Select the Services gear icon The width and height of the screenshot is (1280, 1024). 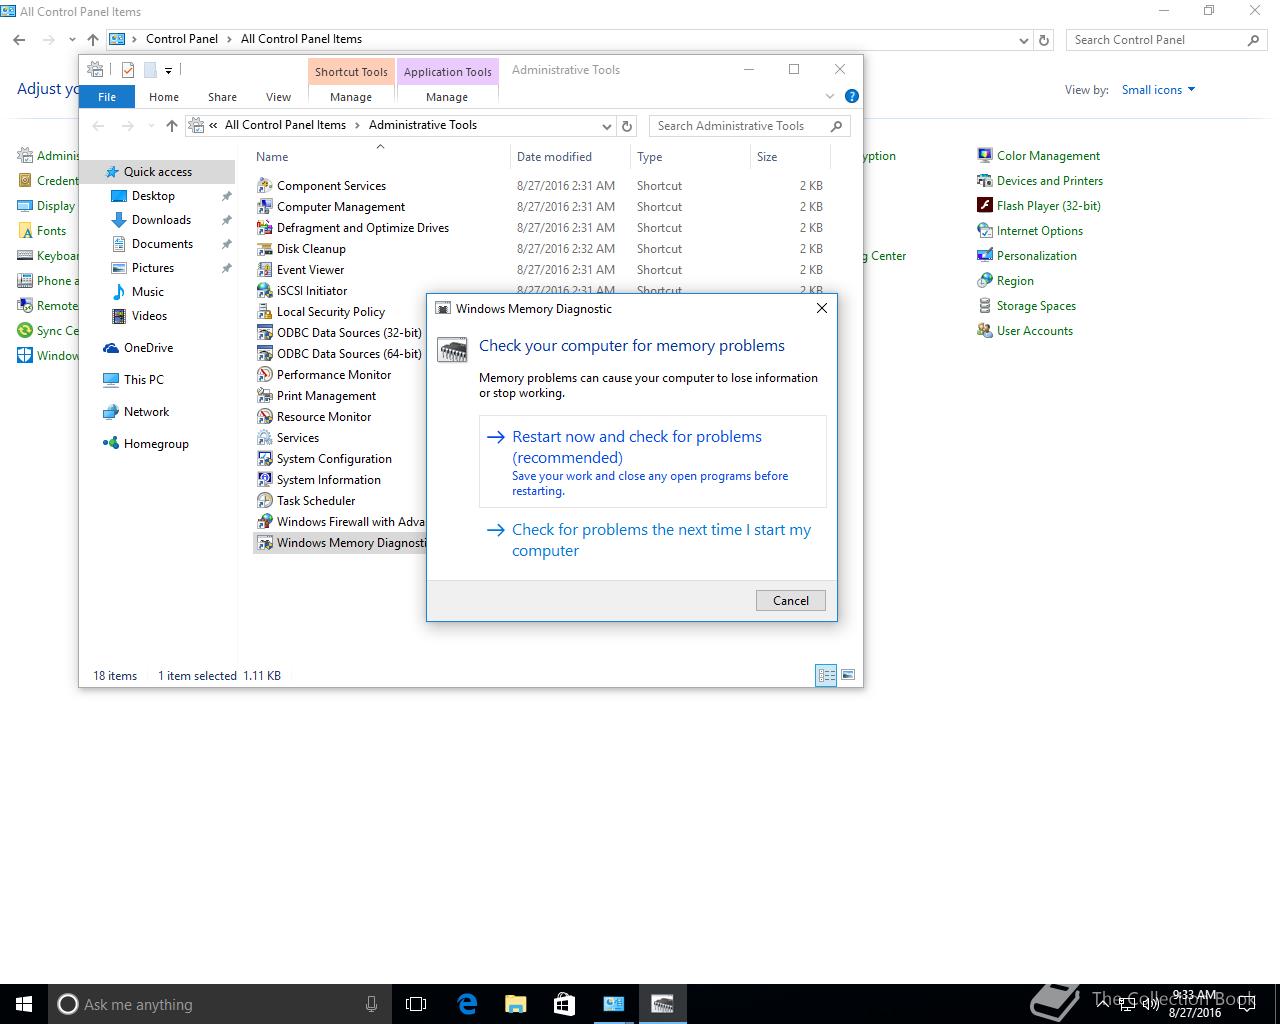pos(264,437)
